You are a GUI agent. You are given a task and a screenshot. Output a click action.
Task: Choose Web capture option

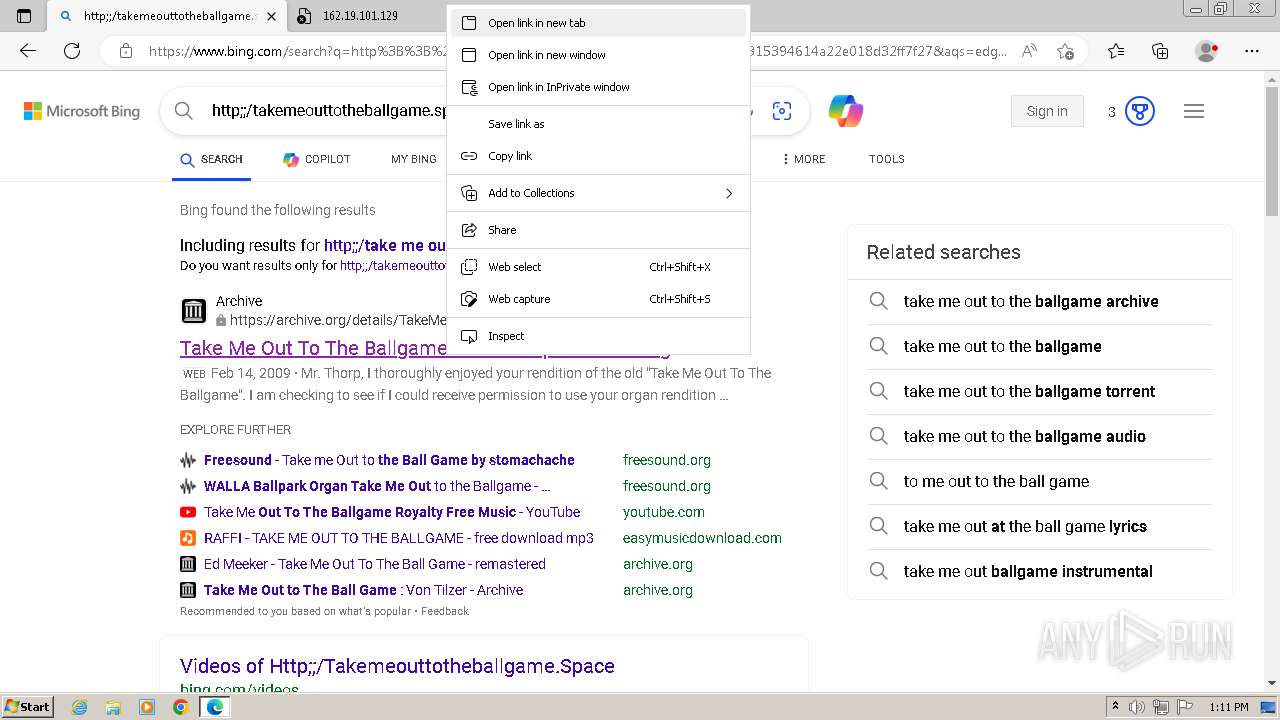[x=598, y=299]
